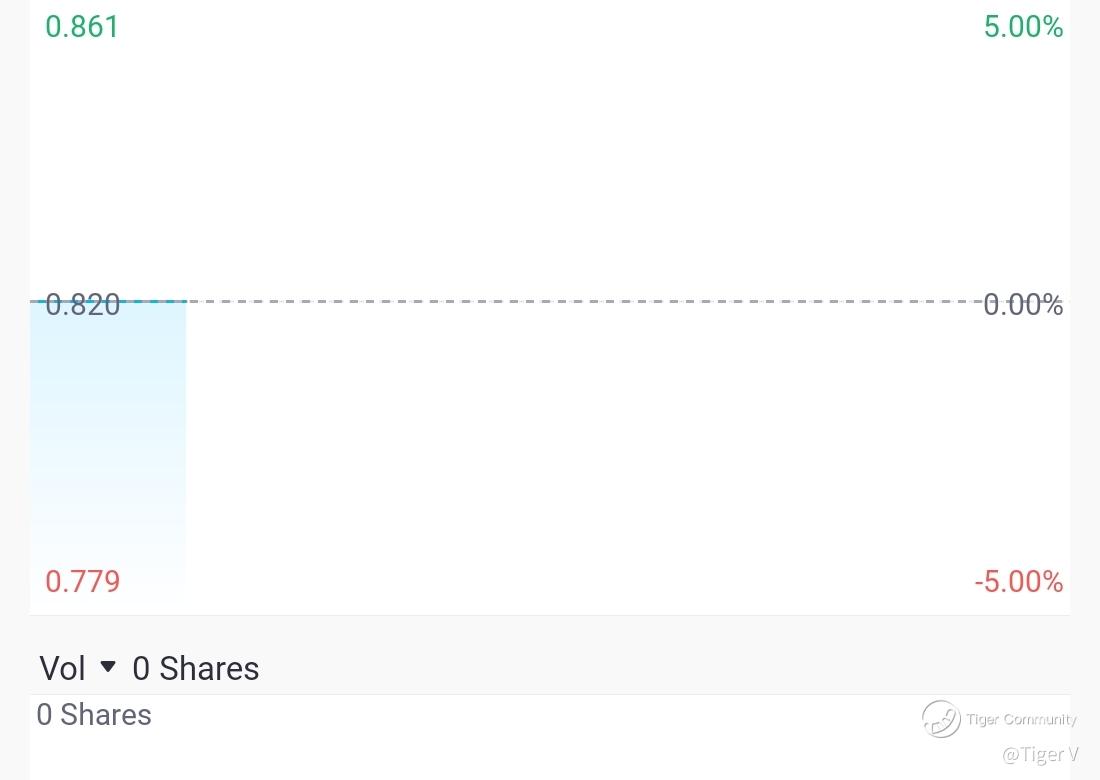Screen dimensions: 1100x780
Task: Select the Vol indicator label
Action: pyautogui.click(x=62, y=668)
